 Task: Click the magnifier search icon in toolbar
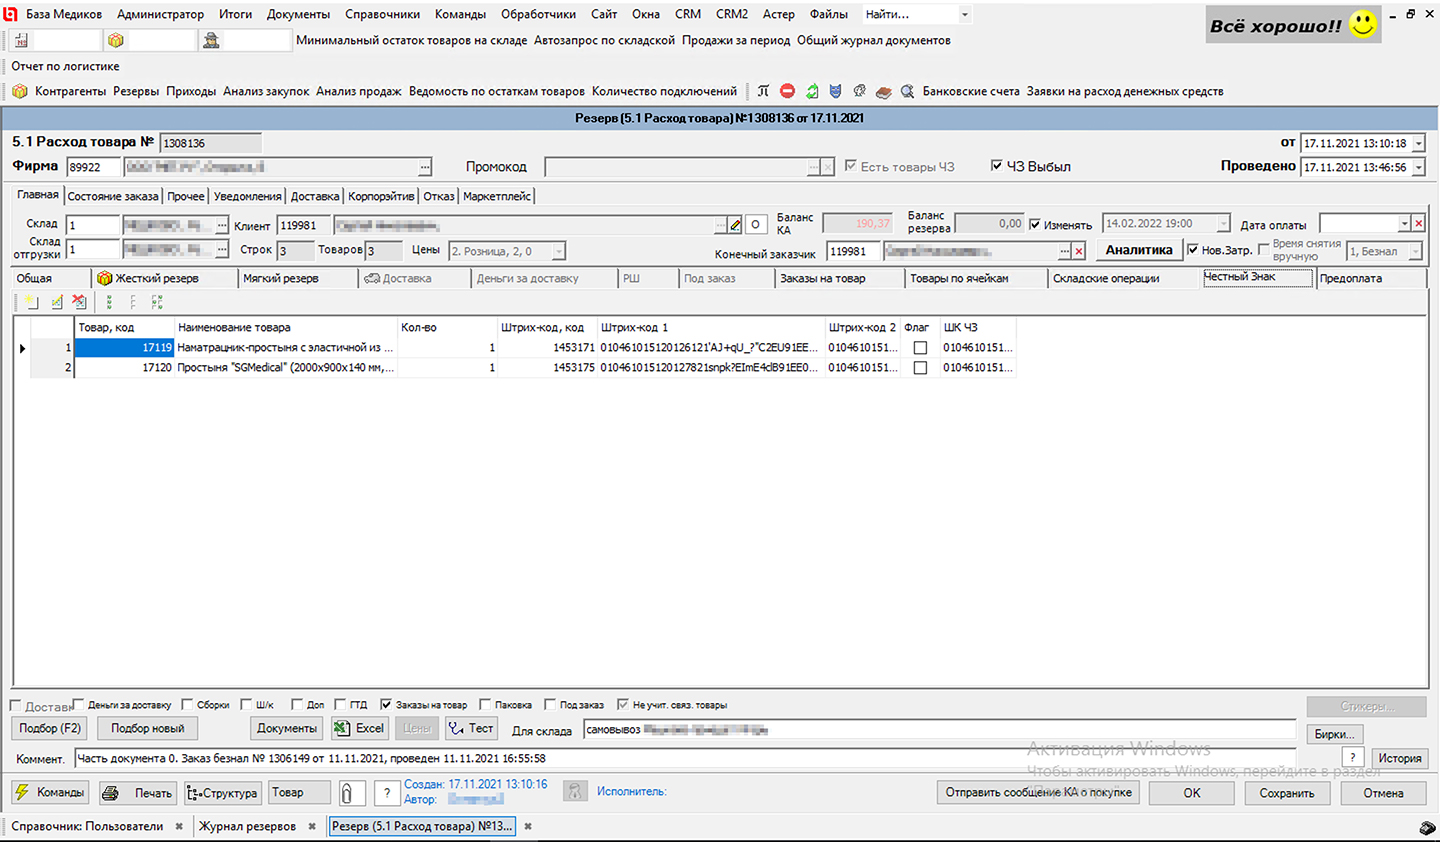[907, 91]
